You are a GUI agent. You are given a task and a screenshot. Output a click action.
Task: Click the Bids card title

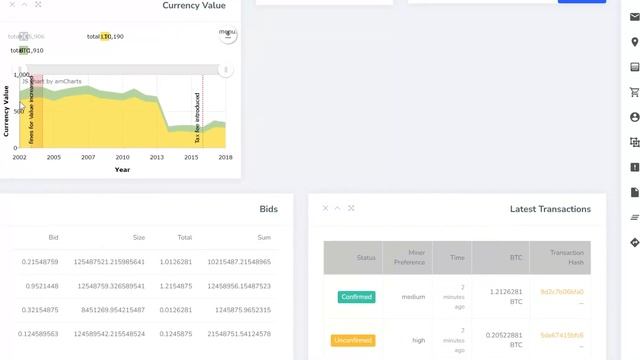point(269,209)
